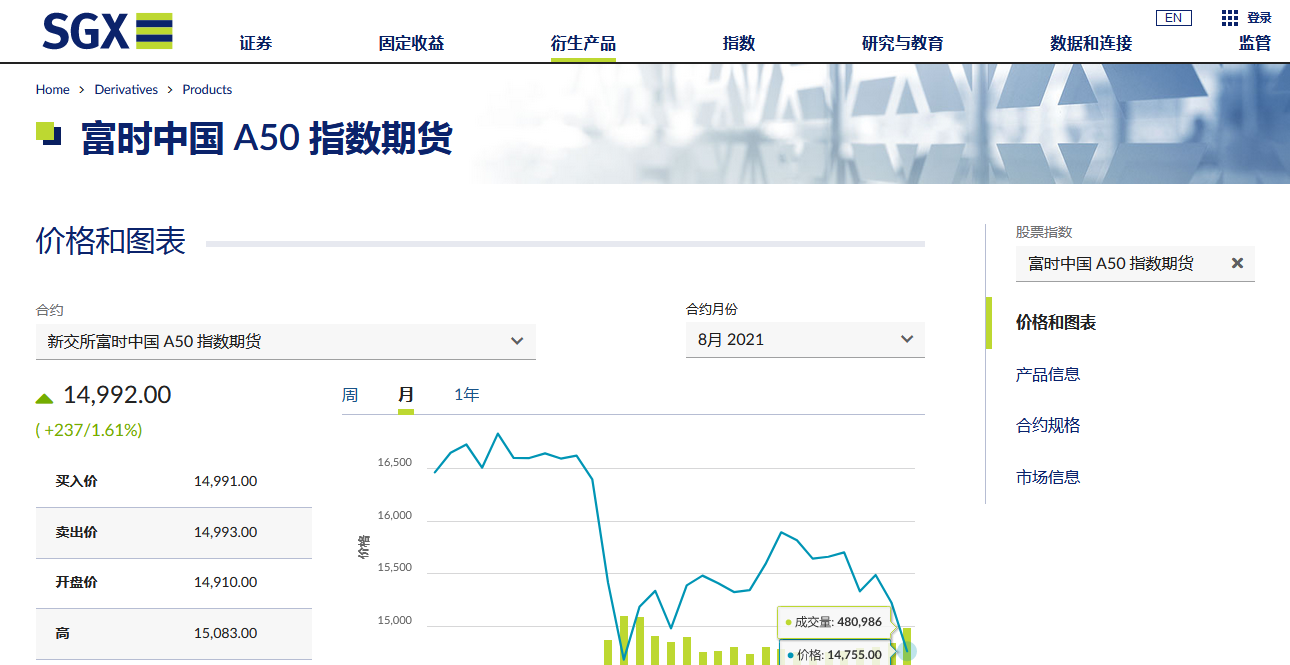Screen dimensions: 1290x665
Task: Open the 固定收益 menu
Action: coord(411,43)
